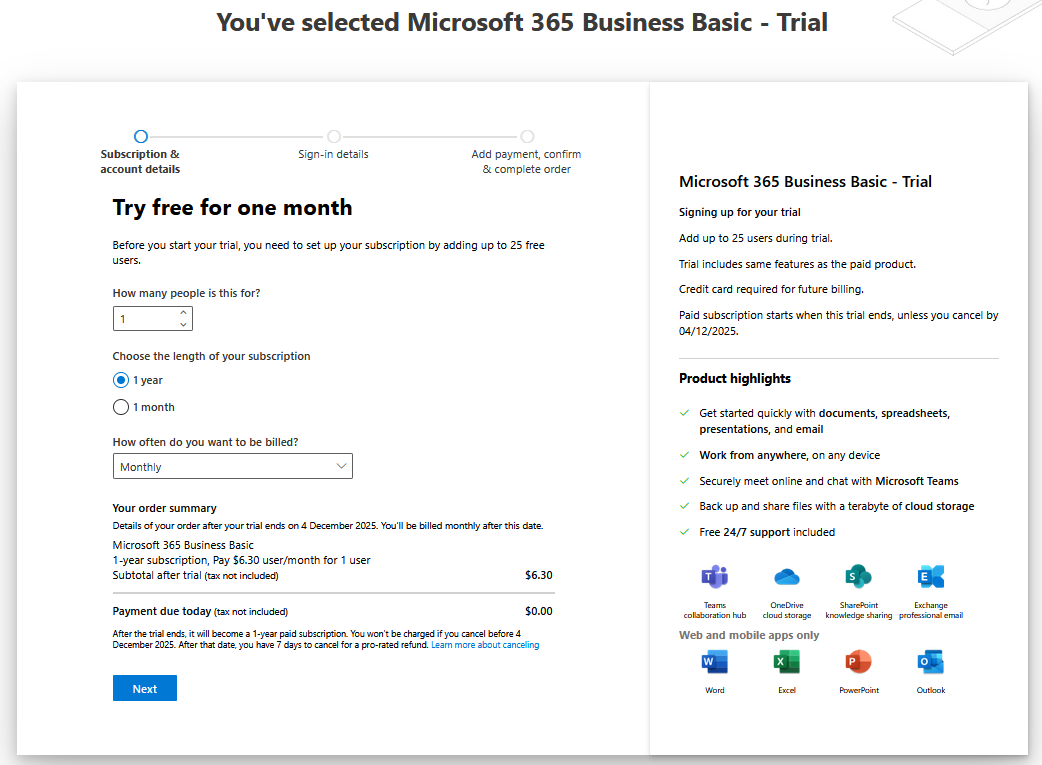1042x765 pixels.
Task: Click the Teams collaboration hub icon
Action: point(714,577)
